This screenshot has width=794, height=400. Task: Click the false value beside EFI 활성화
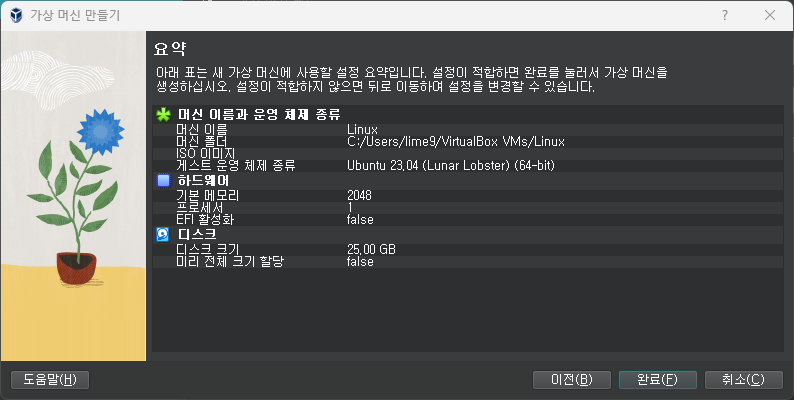360,220
